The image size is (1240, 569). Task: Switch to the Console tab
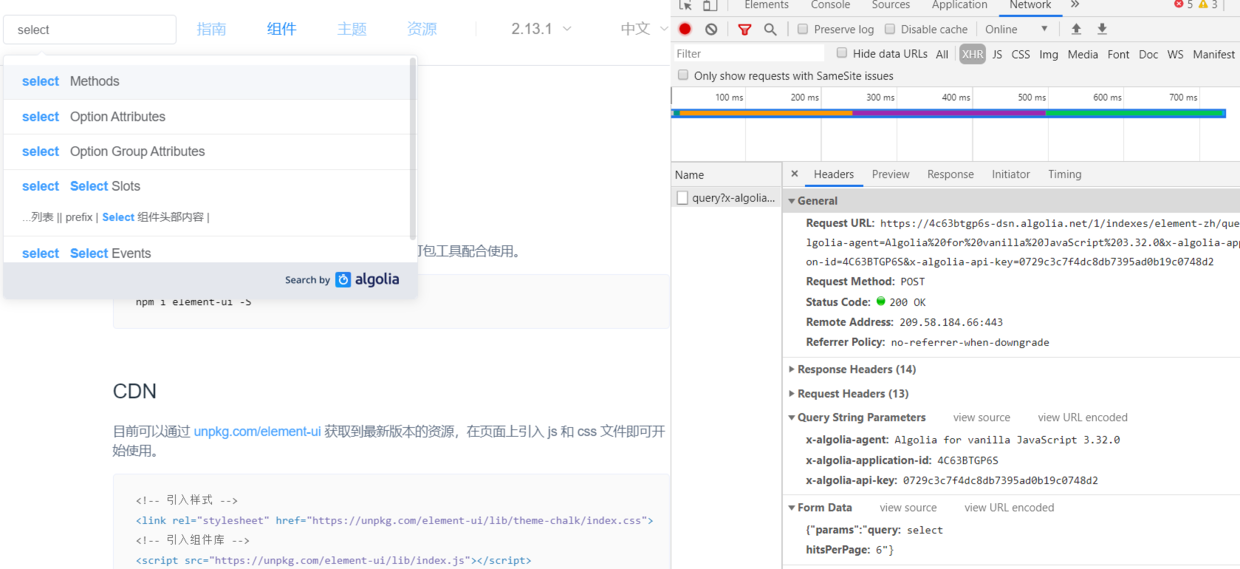click(830, 5)
